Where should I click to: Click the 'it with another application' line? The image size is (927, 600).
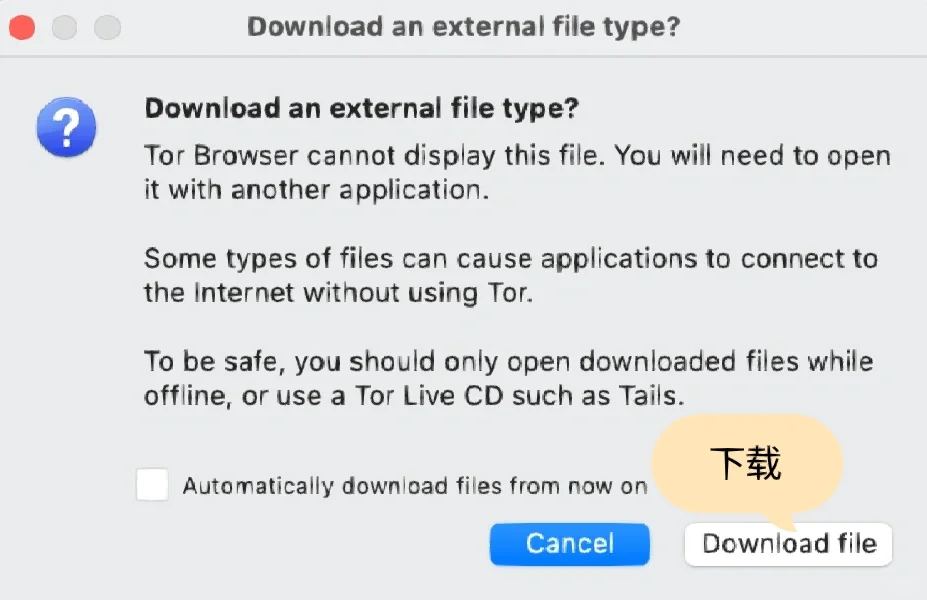pos(316,190)
